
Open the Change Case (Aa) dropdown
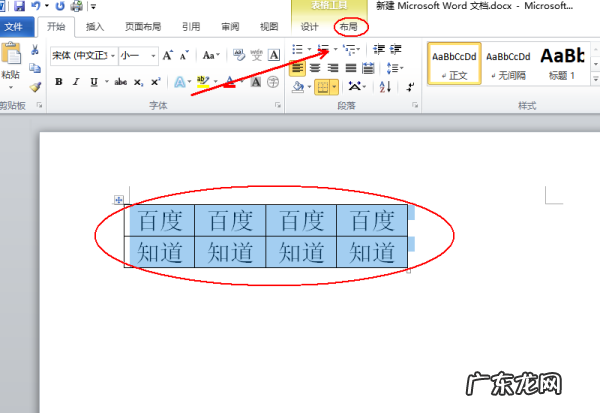211,56
